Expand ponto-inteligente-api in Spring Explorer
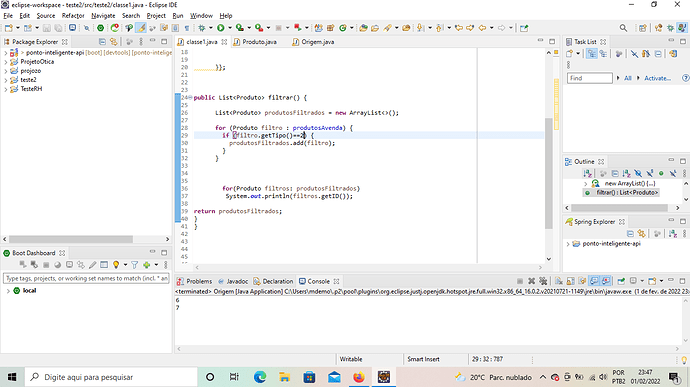Screen dimensions: 690x387 (568, 244)
